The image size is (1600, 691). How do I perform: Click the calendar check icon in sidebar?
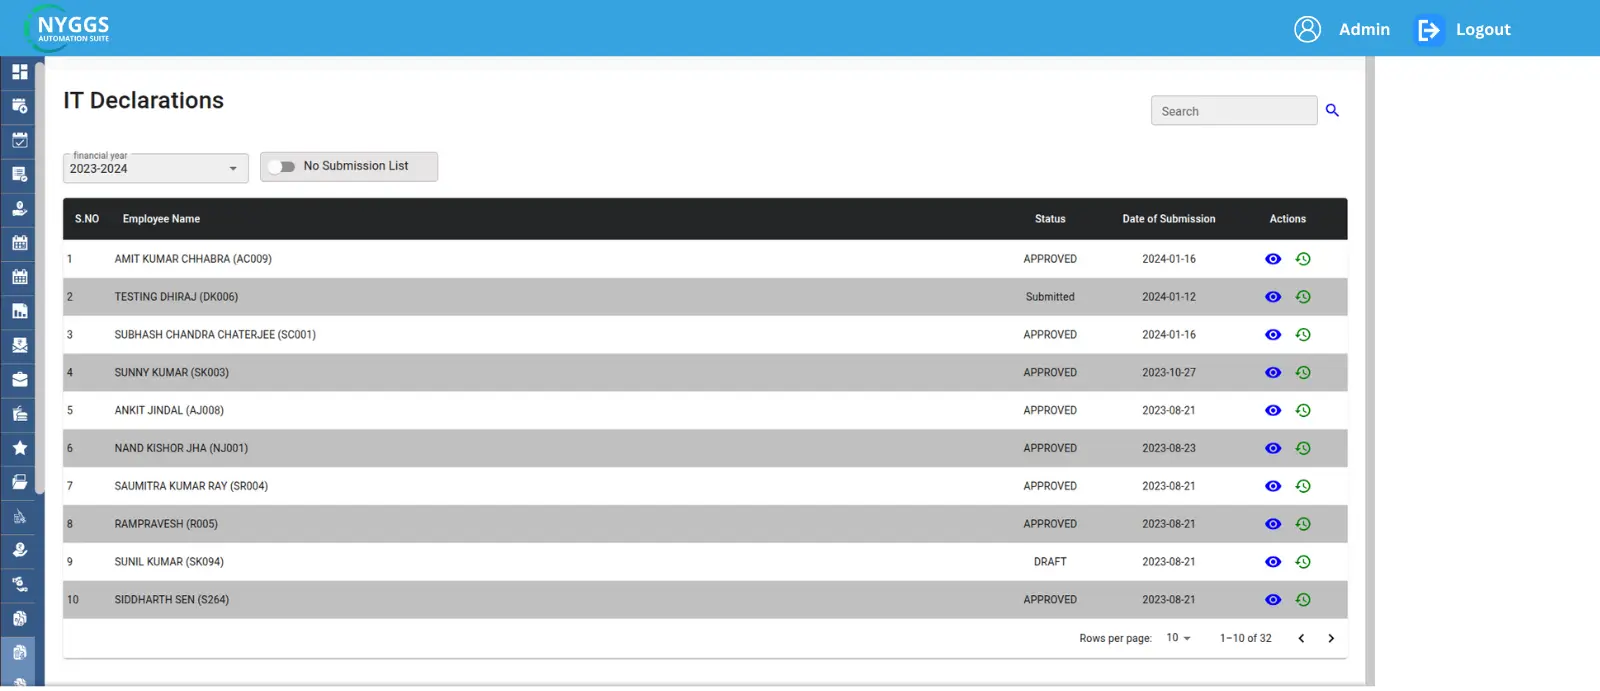point(19,140)
